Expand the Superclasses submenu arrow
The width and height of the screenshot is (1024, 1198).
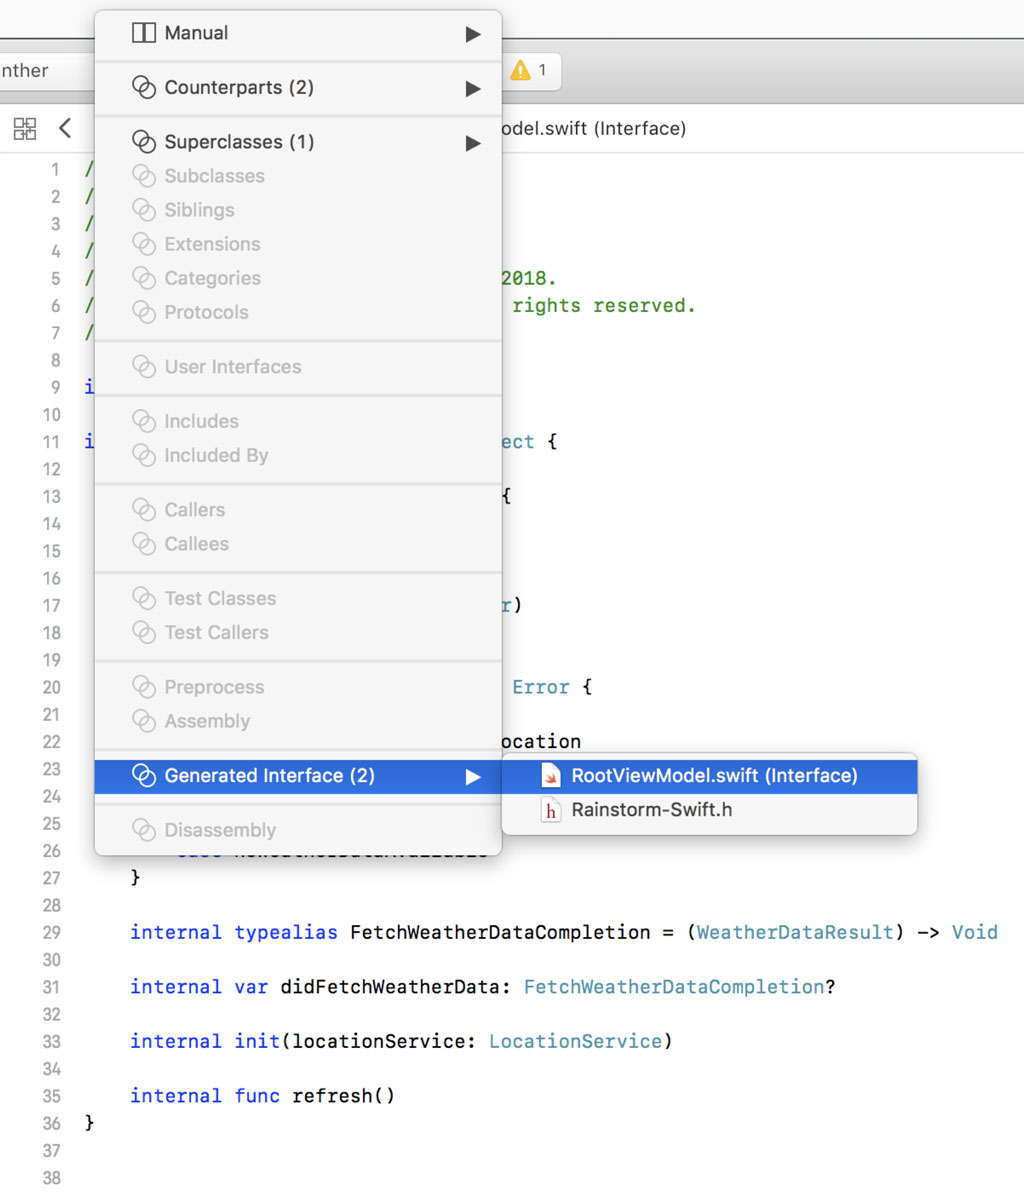(x=472, y=142)
